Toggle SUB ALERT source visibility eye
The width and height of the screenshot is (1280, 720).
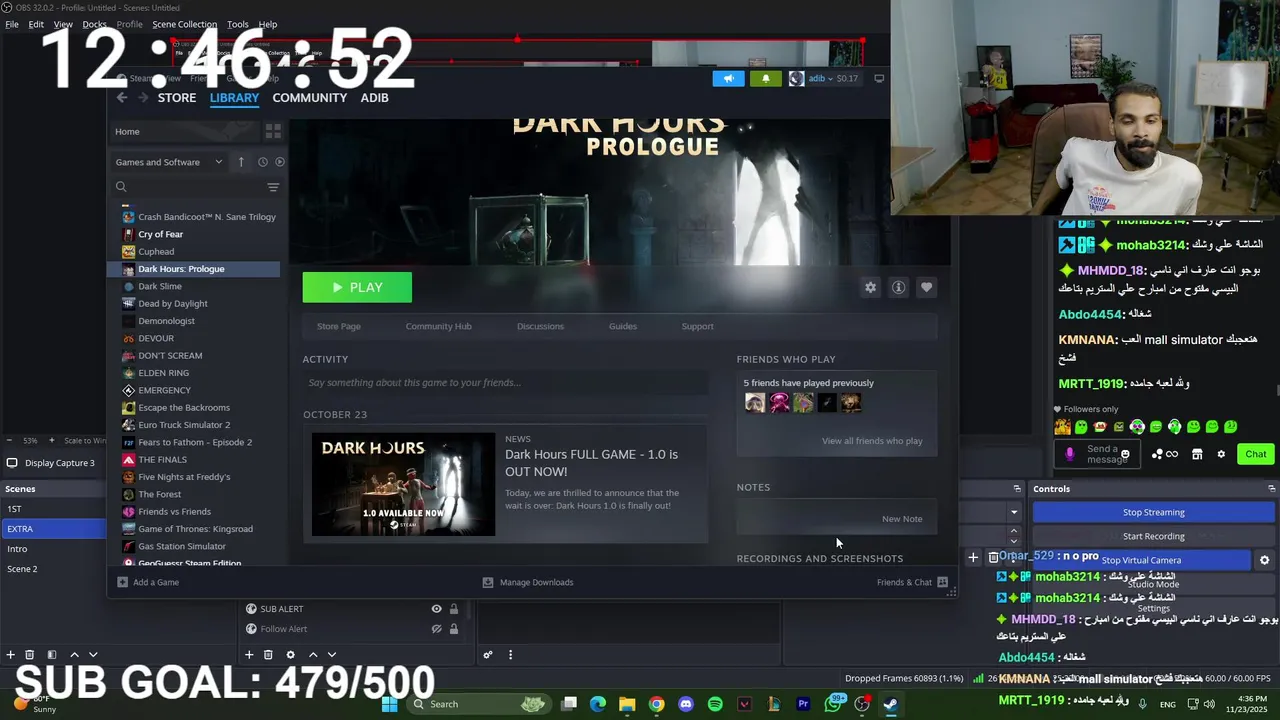click(x=436, y=609)
